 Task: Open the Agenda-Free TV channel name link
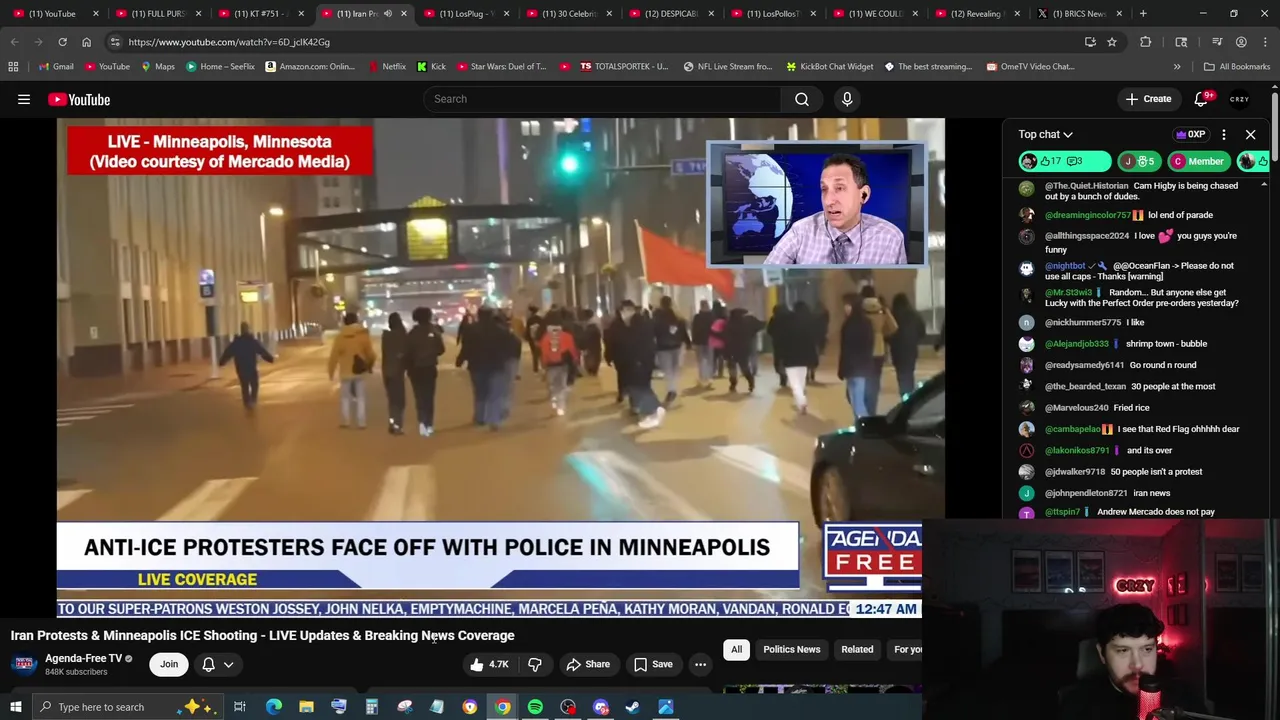(83, 658)
